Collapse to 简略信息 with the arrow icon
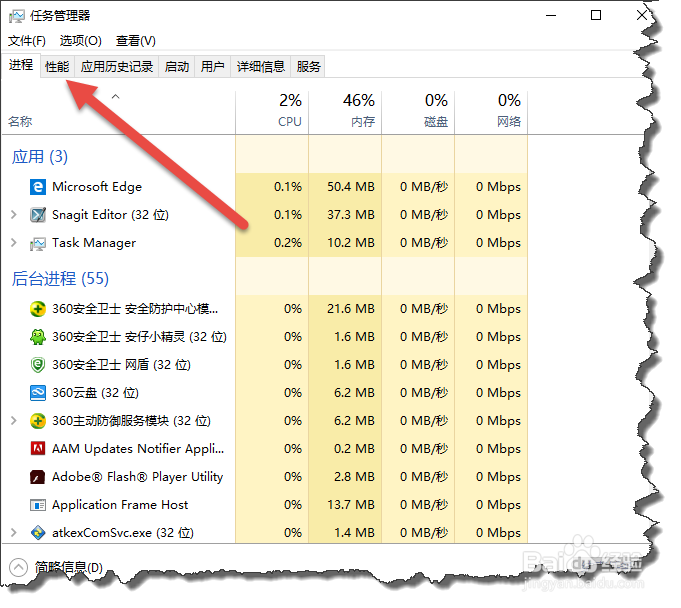The width and height of the screenshot is (681, 608). [x=18, y=567]
